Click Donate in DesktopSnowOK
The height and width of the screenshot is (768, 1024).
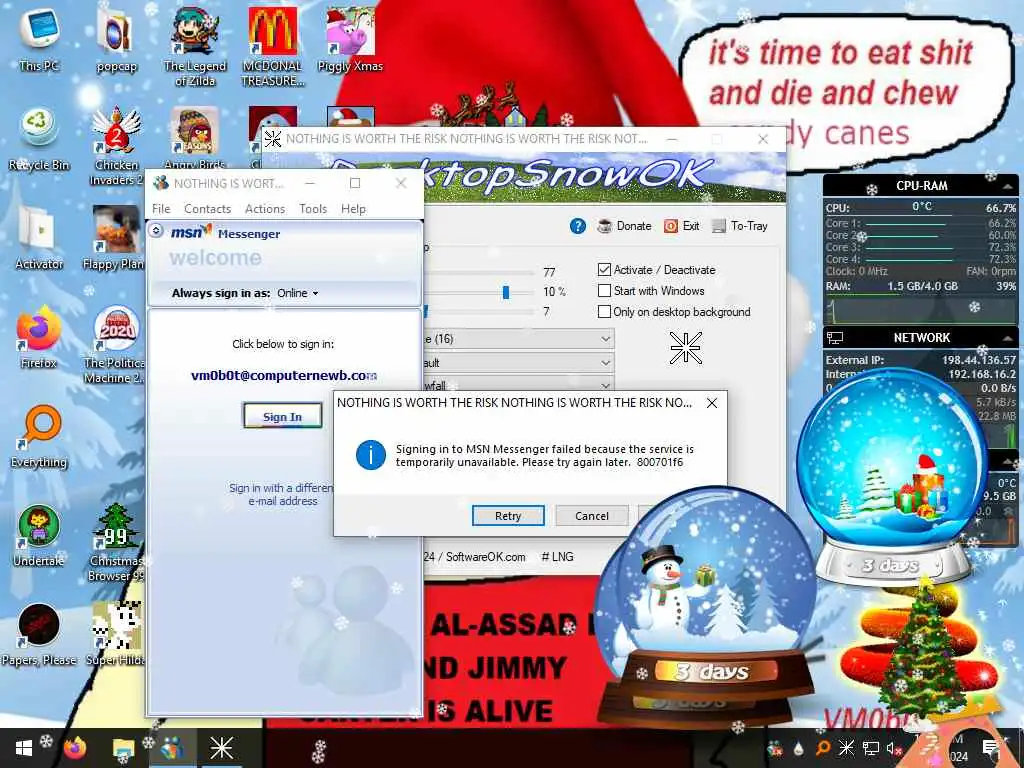pos(624,226)
